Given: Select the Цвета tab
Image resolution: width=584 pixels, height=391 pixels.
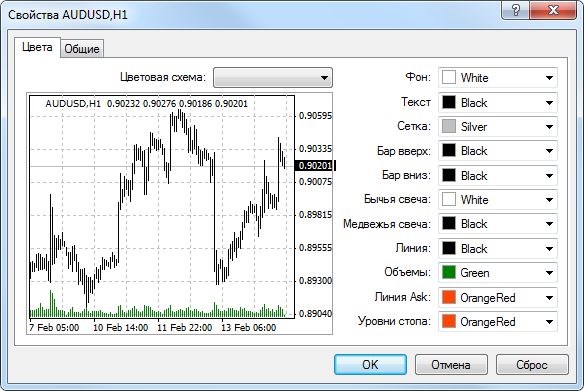Looking at the screenshot, I should (x=37, y=47).
